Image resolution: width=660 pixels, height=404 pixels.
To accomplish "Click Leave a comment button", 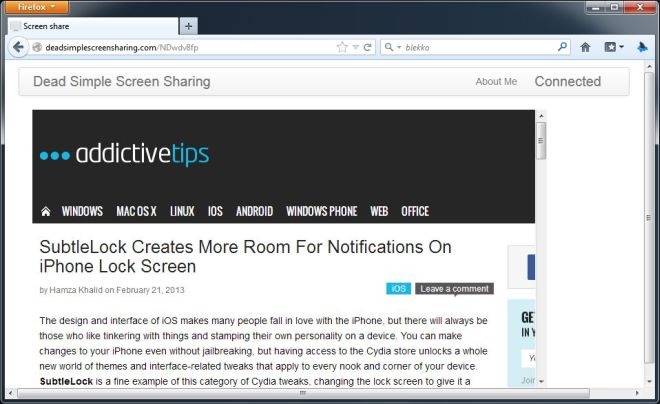I will point(455,289).
